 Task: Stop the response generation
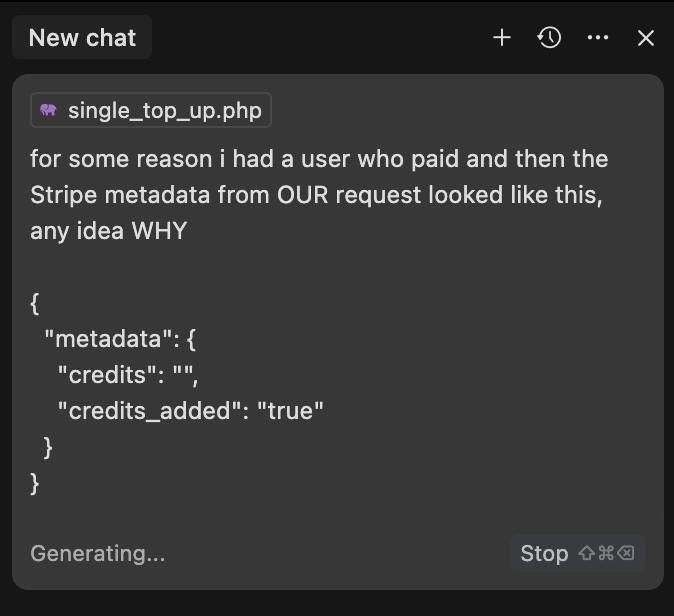click(544, 553)
